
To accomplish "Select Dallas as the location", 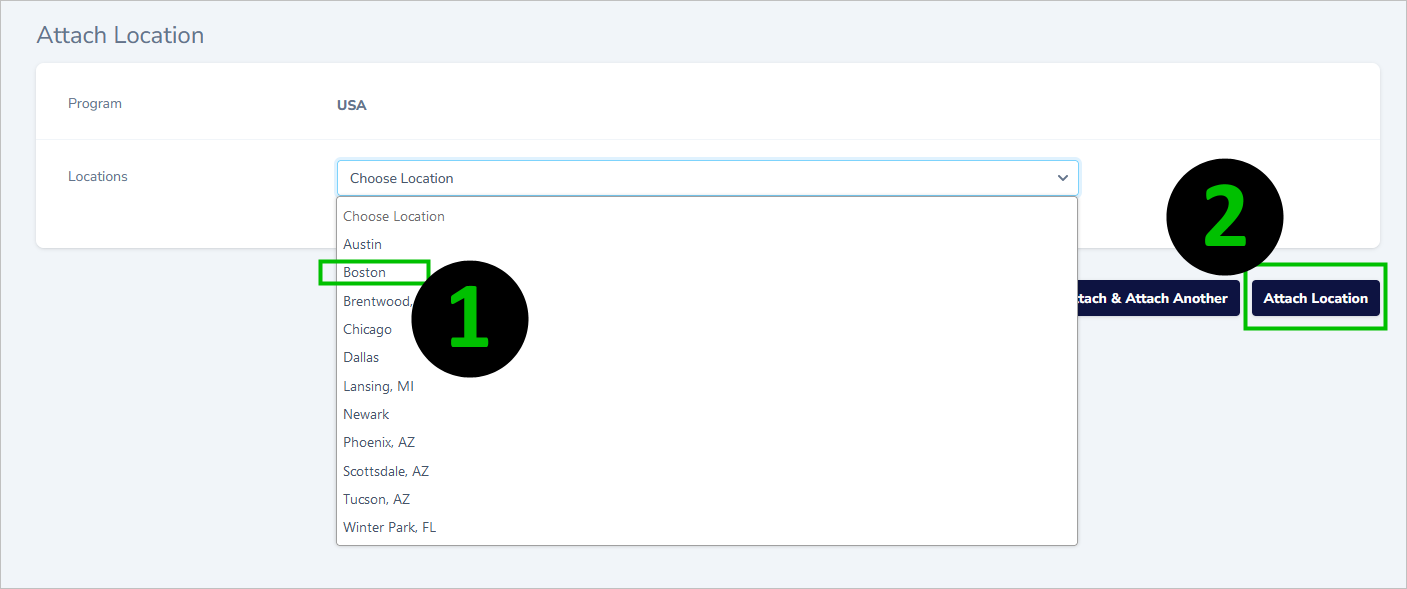I will [360, 357].
